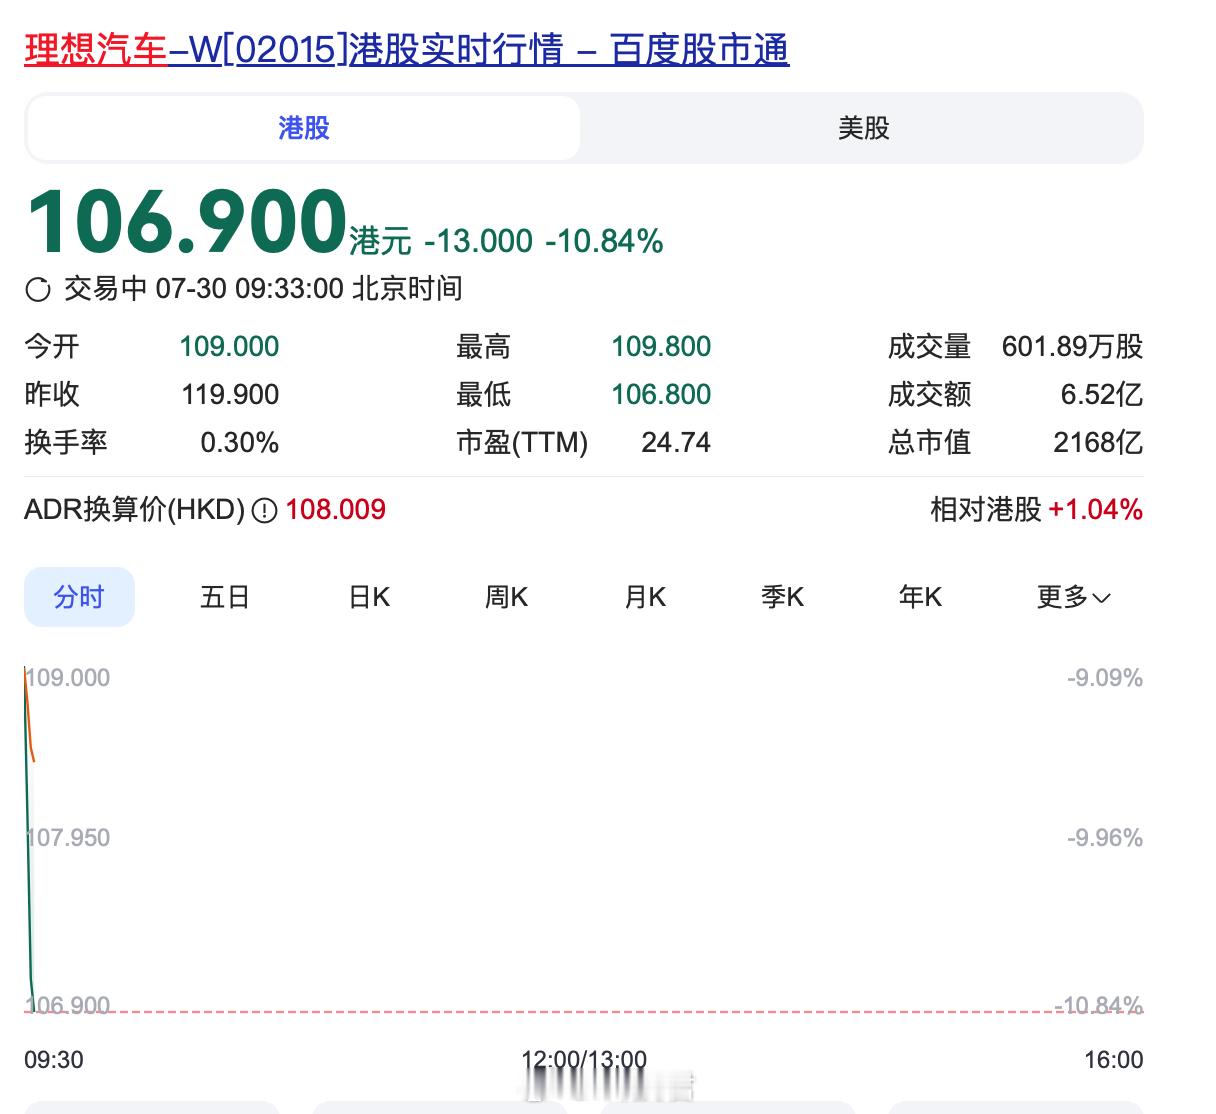1216x1114 pixels.
Task: Click the 成交额 value 6.52亿
Action: click(x=1102, y=394)
